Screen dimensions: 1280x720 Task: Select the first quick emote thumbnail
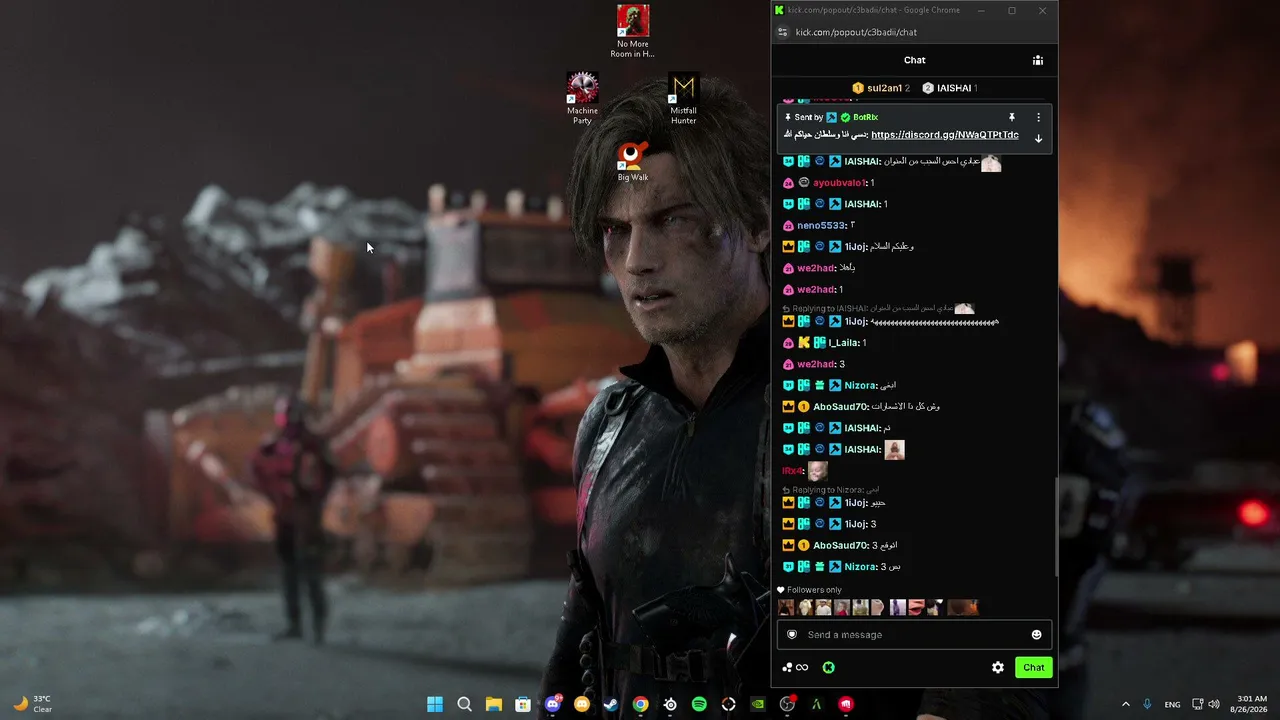coord(786,608)
